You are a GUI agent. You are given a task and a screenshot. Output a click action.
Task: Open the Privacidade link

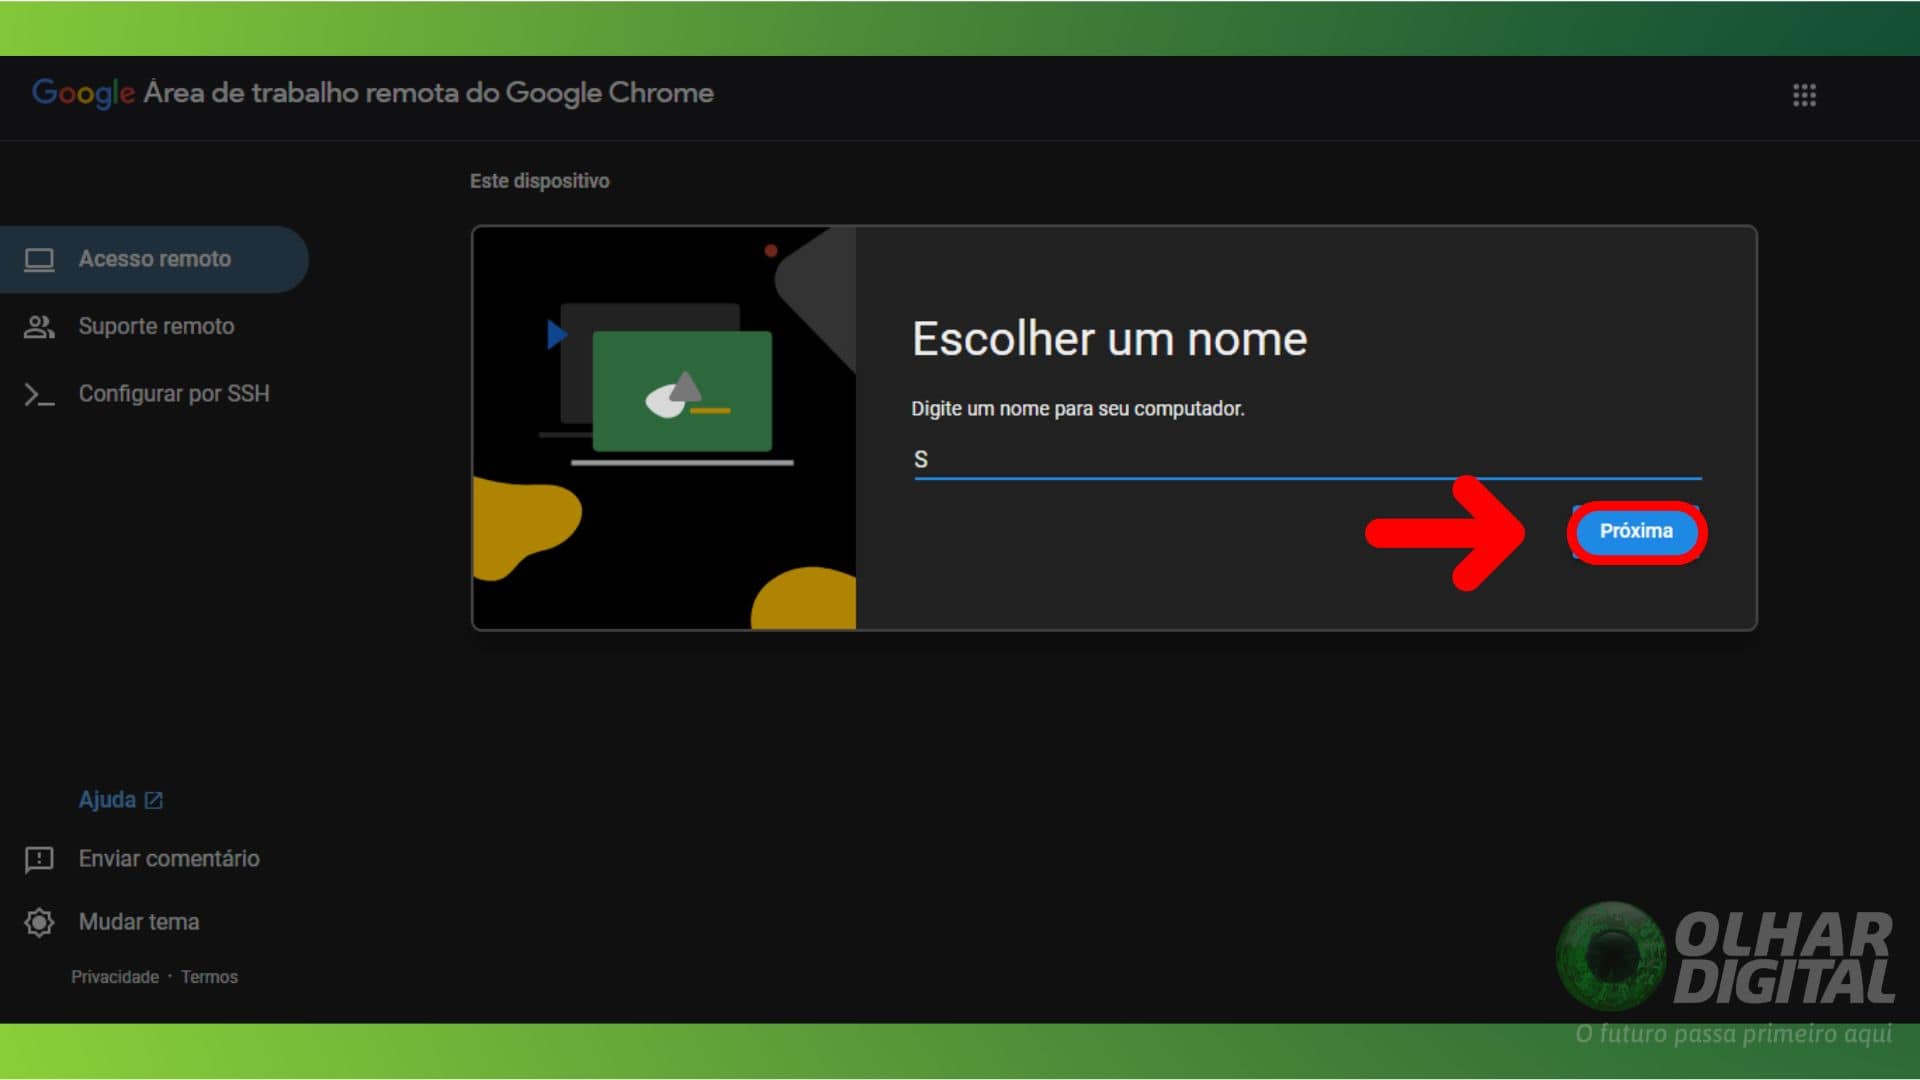click(115, 977)
